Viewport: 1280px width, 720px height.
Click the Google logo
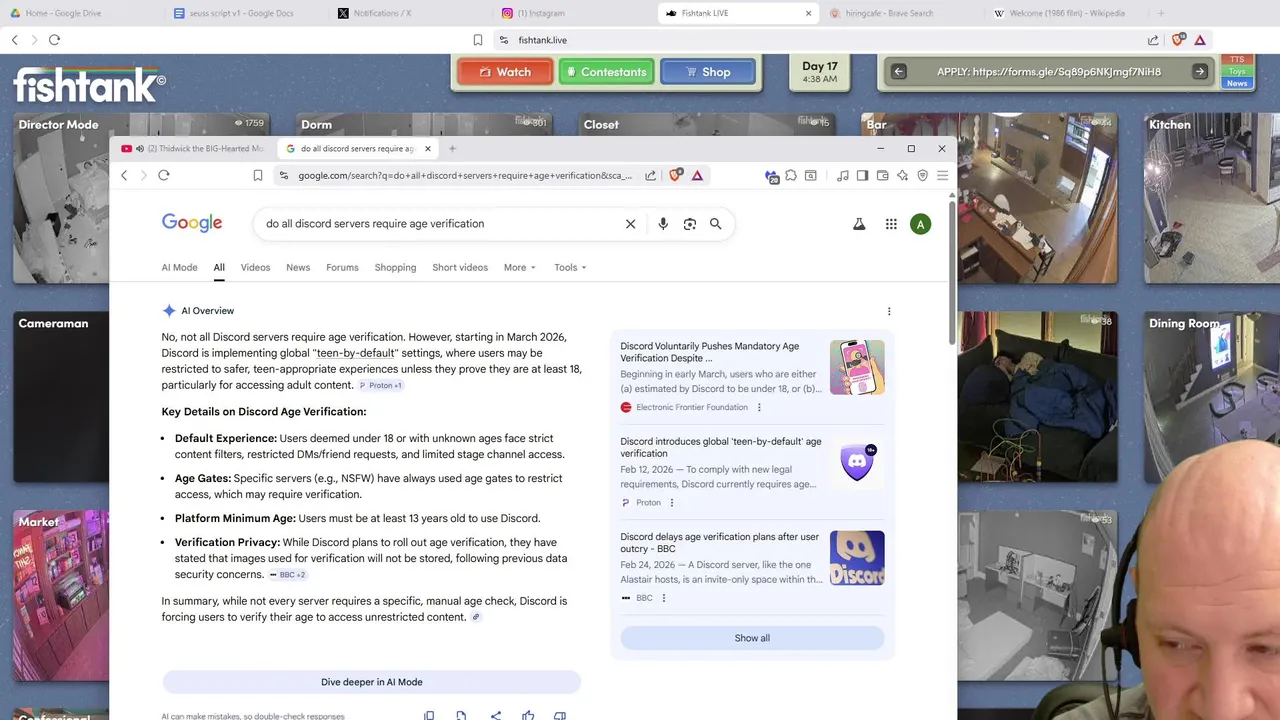pos(192,223)
